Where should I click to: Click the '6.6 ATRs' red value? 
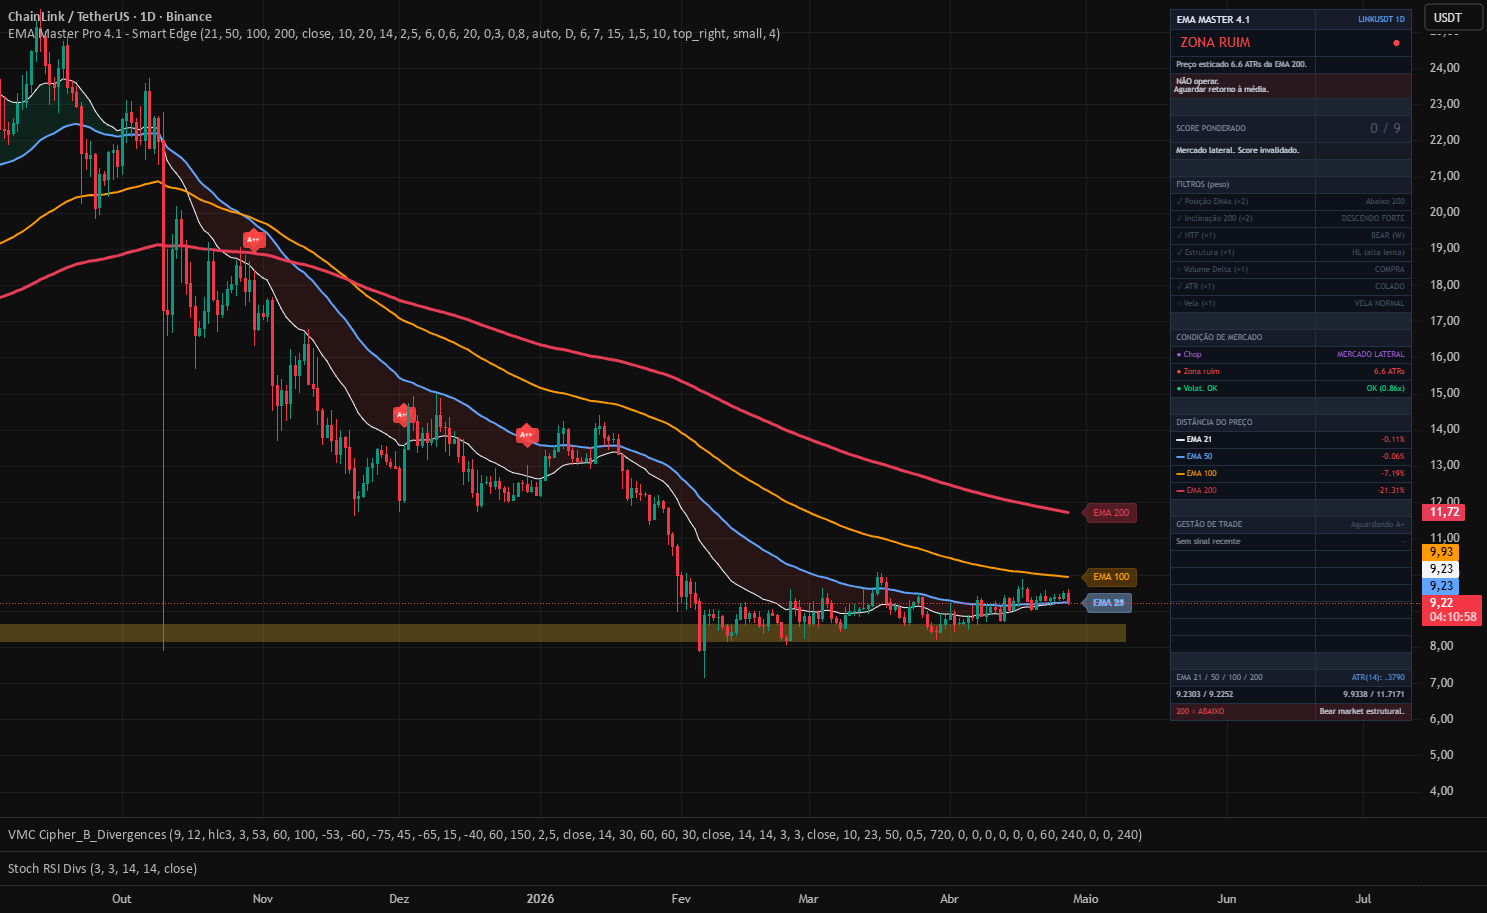coord(1389,371)
